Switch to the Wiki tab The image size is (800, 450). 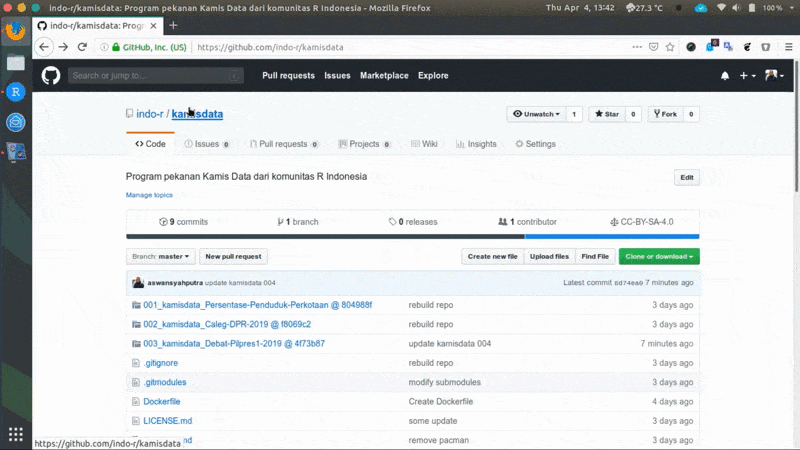pyautogui.click(x=424, y=144)
